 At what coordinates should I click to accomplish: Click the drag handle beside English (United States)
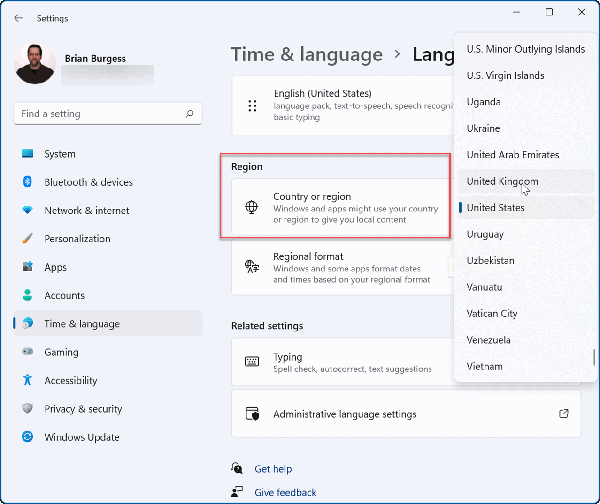pos(252,106)
